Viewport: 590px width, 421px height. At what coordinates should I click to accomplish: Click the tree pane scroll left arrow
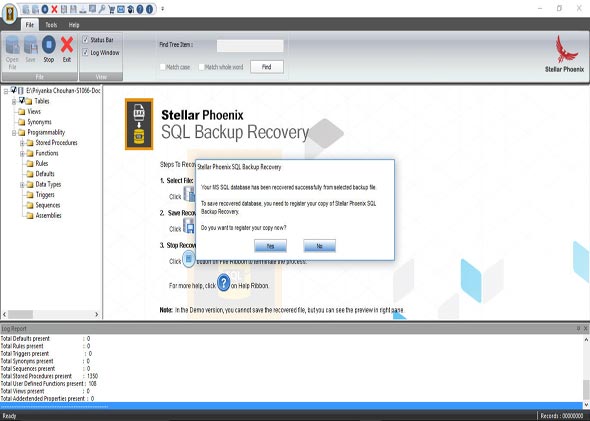click(x=5, y=314)
